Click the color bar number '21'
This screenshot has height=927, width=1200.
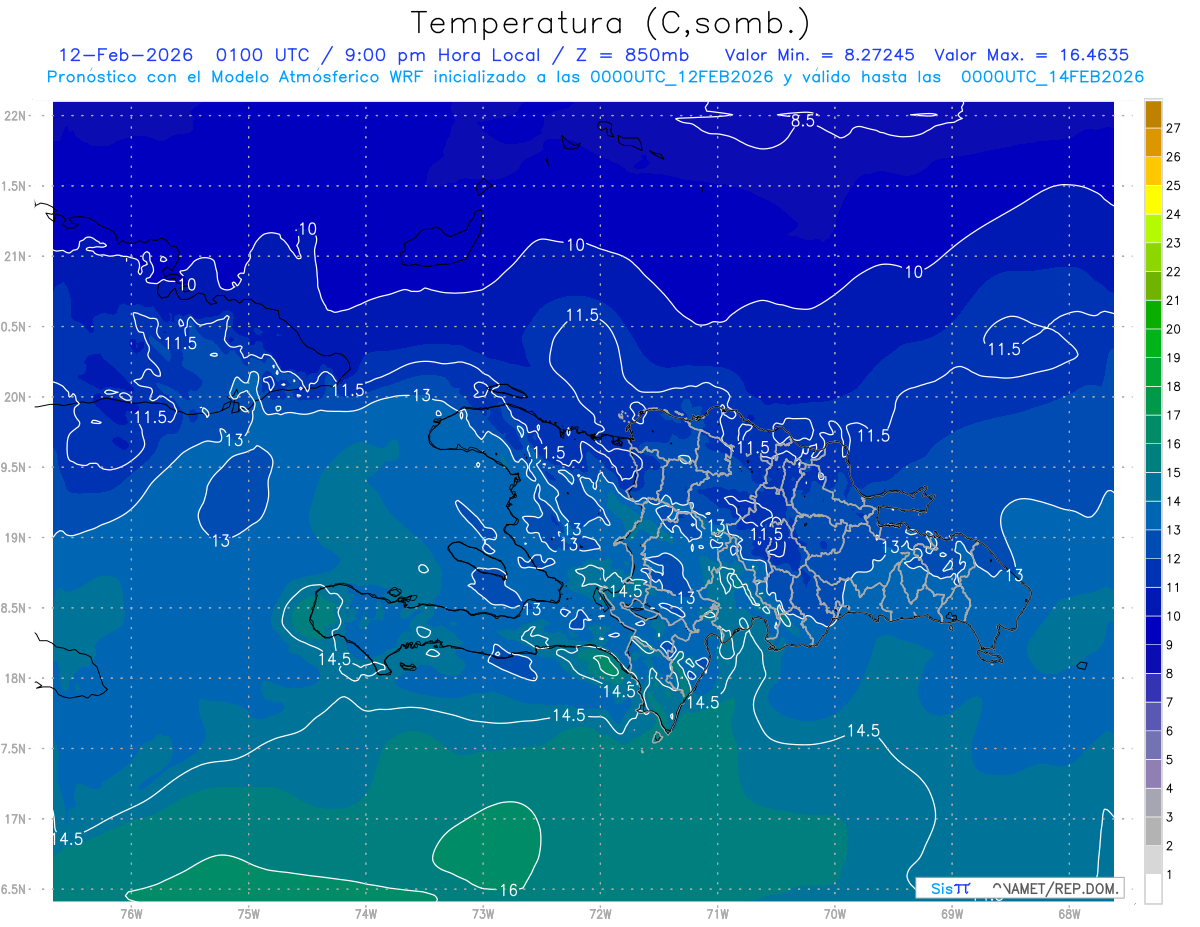point(1173,300)
